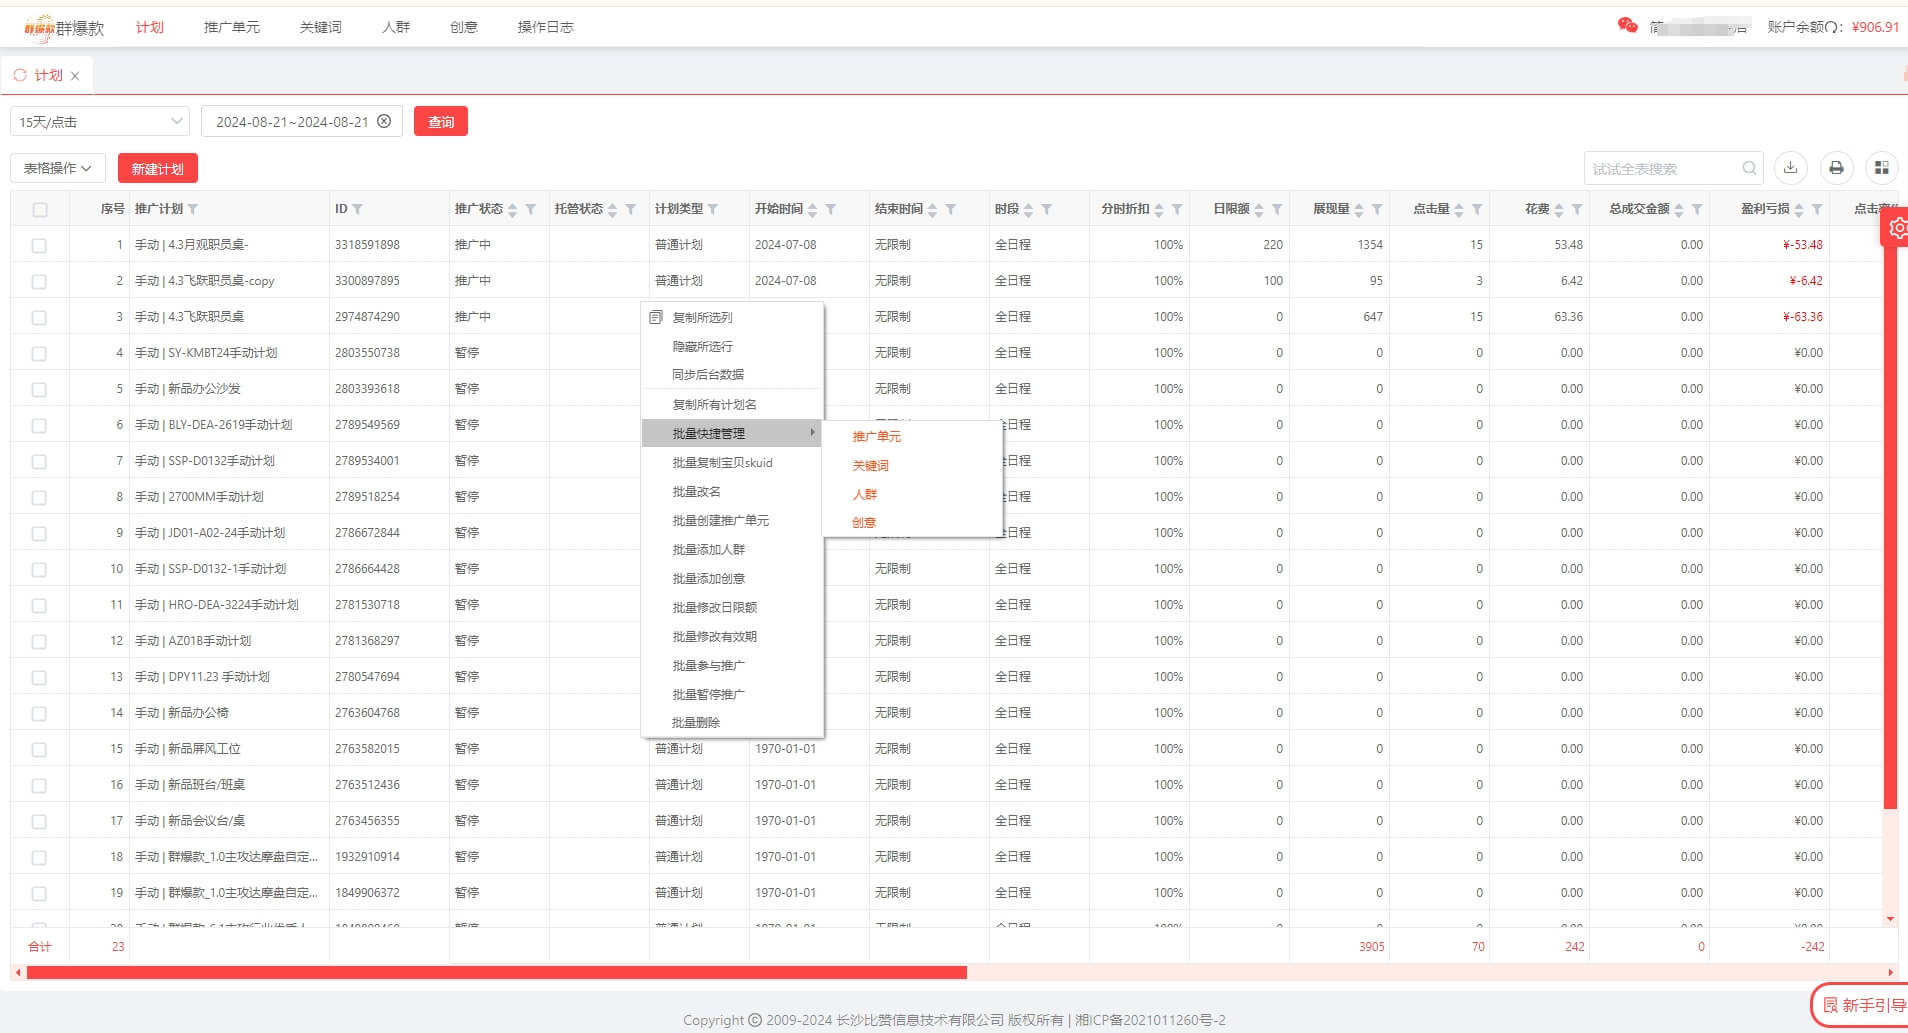Click the 新建计划 button
1908x1033 pixels.
158,168
